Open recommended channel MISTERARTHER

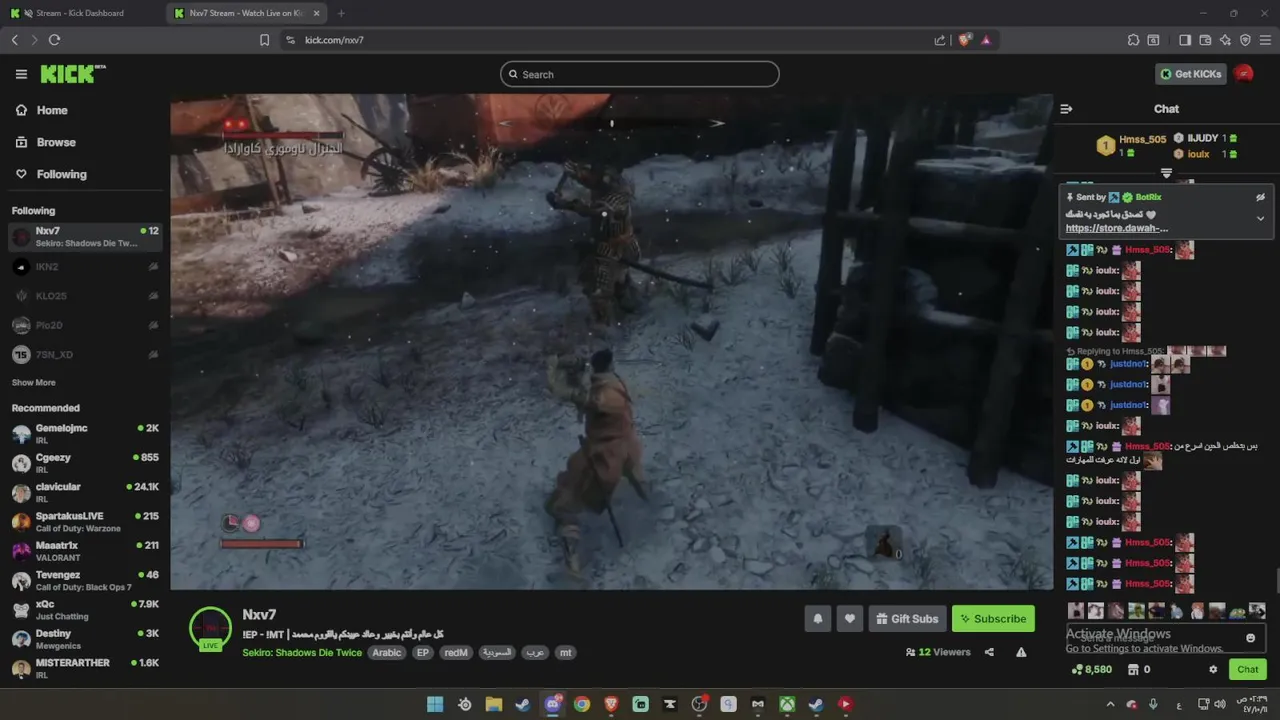click(85, 668)
